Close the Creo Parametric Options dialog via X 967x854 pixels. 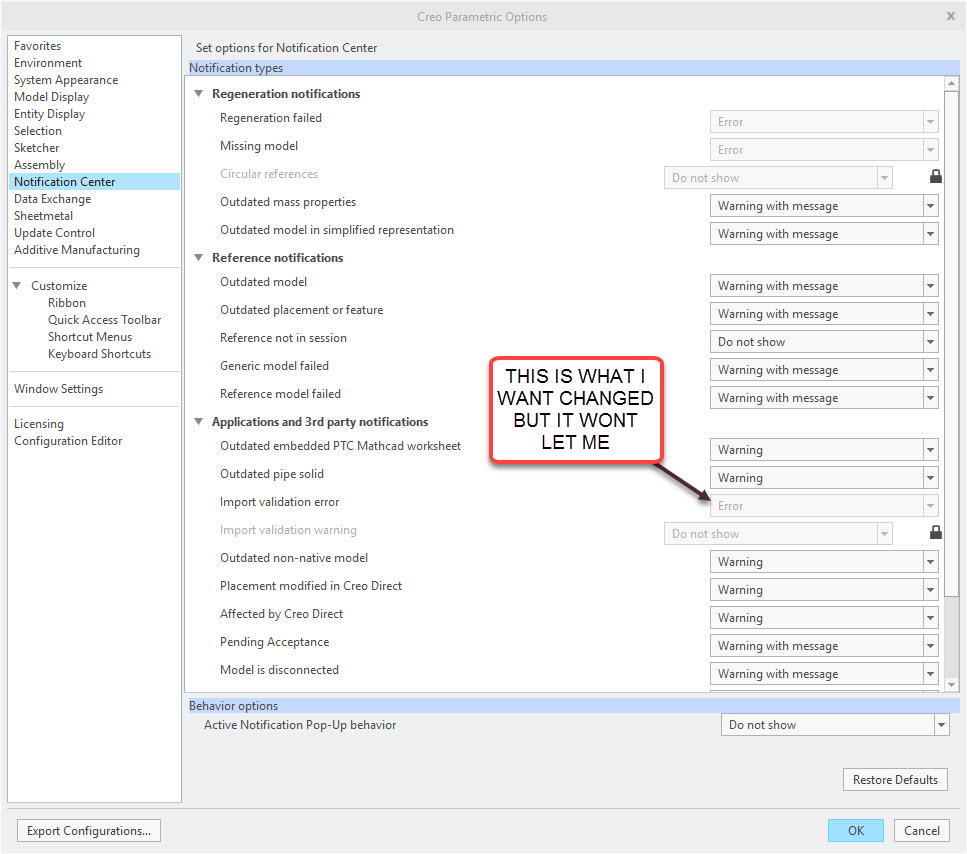(951, 16)
